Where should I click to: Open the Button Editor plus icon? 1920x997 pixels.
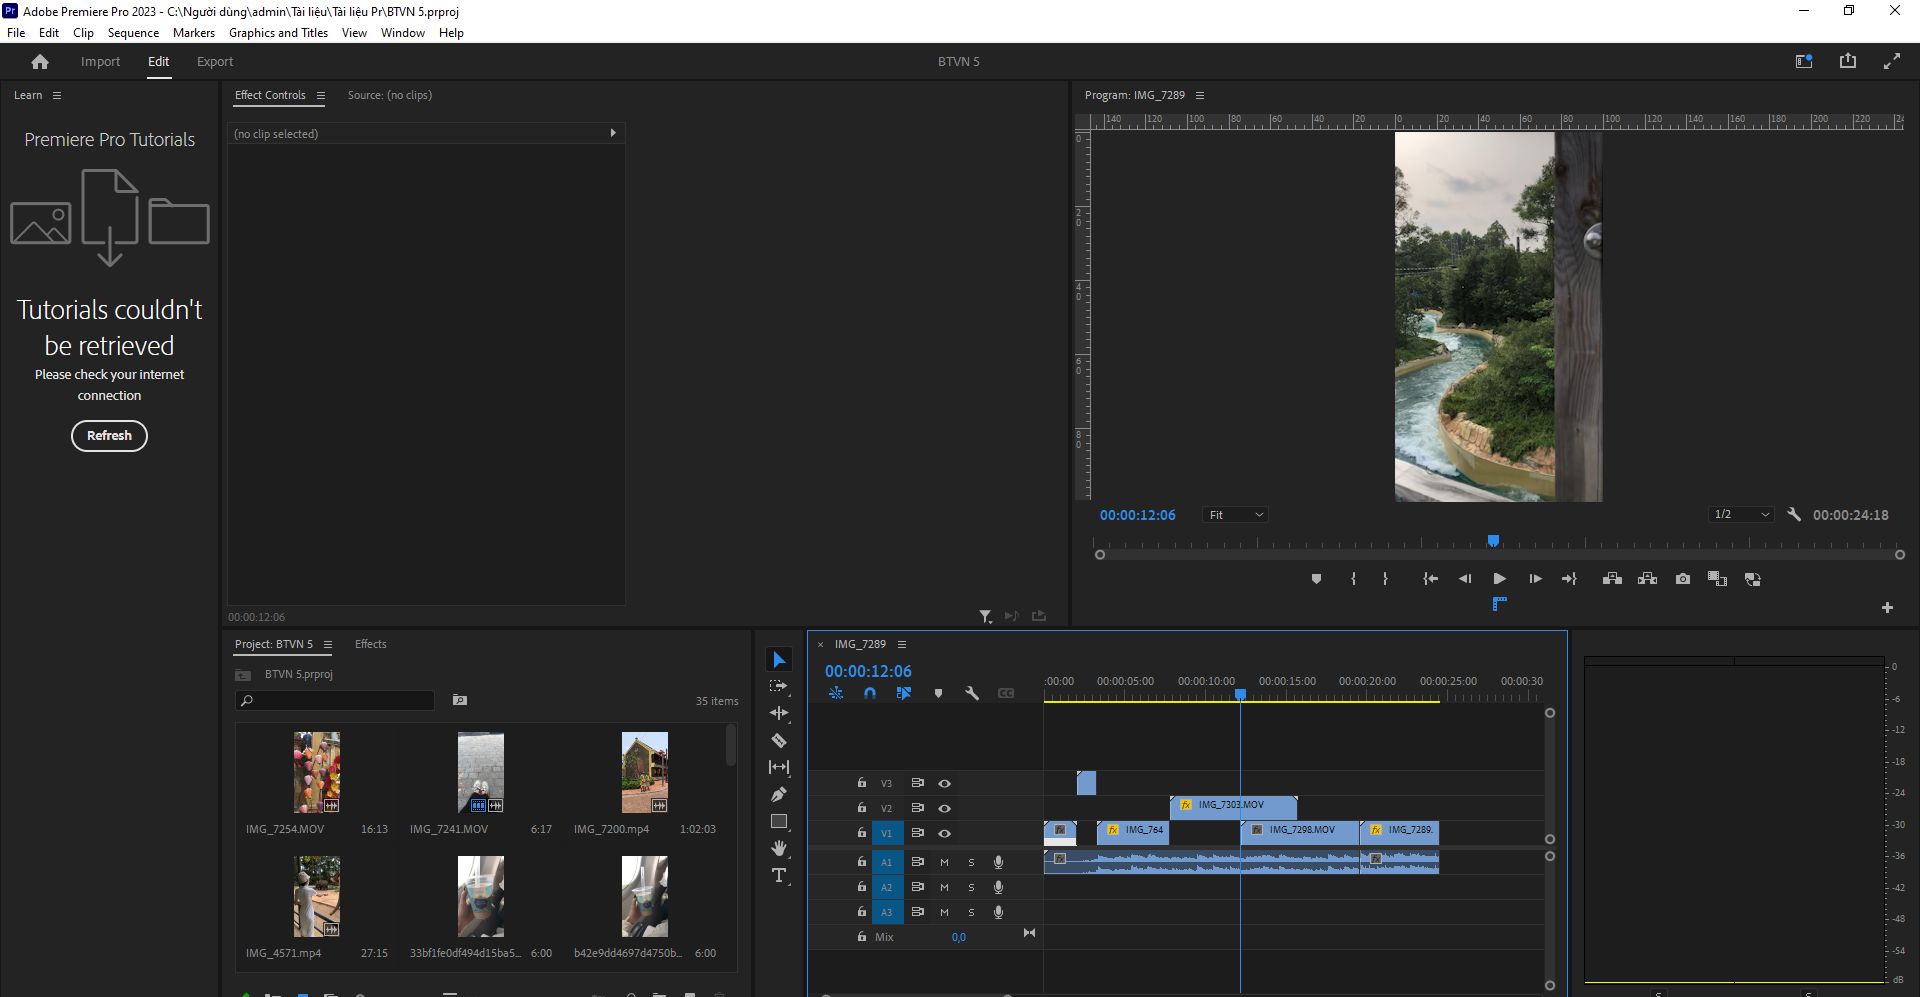tap(1887, 607)
